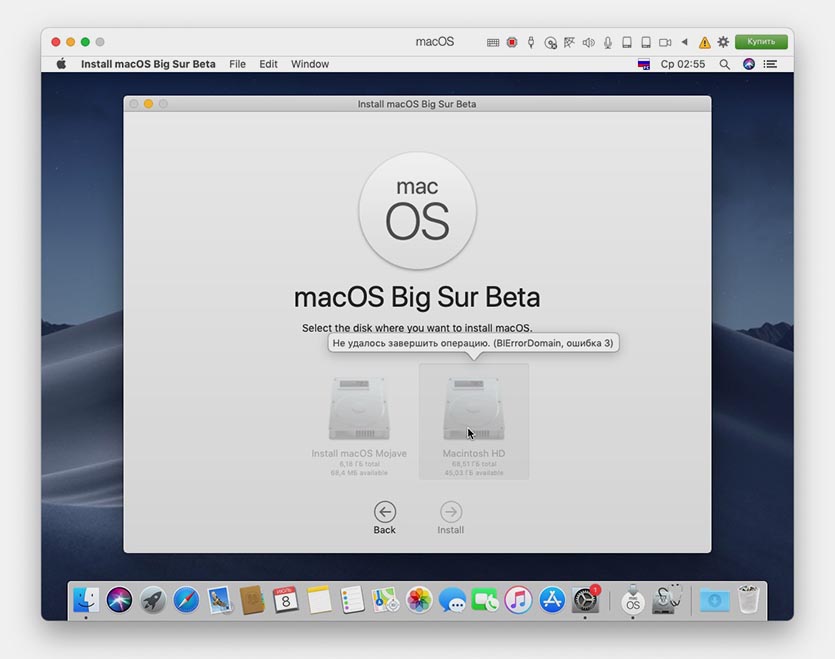The width and height of the screenshot is (835, 659).
Task: Click the Parallels keyboard icon in title bar
Action: [492, 42]
